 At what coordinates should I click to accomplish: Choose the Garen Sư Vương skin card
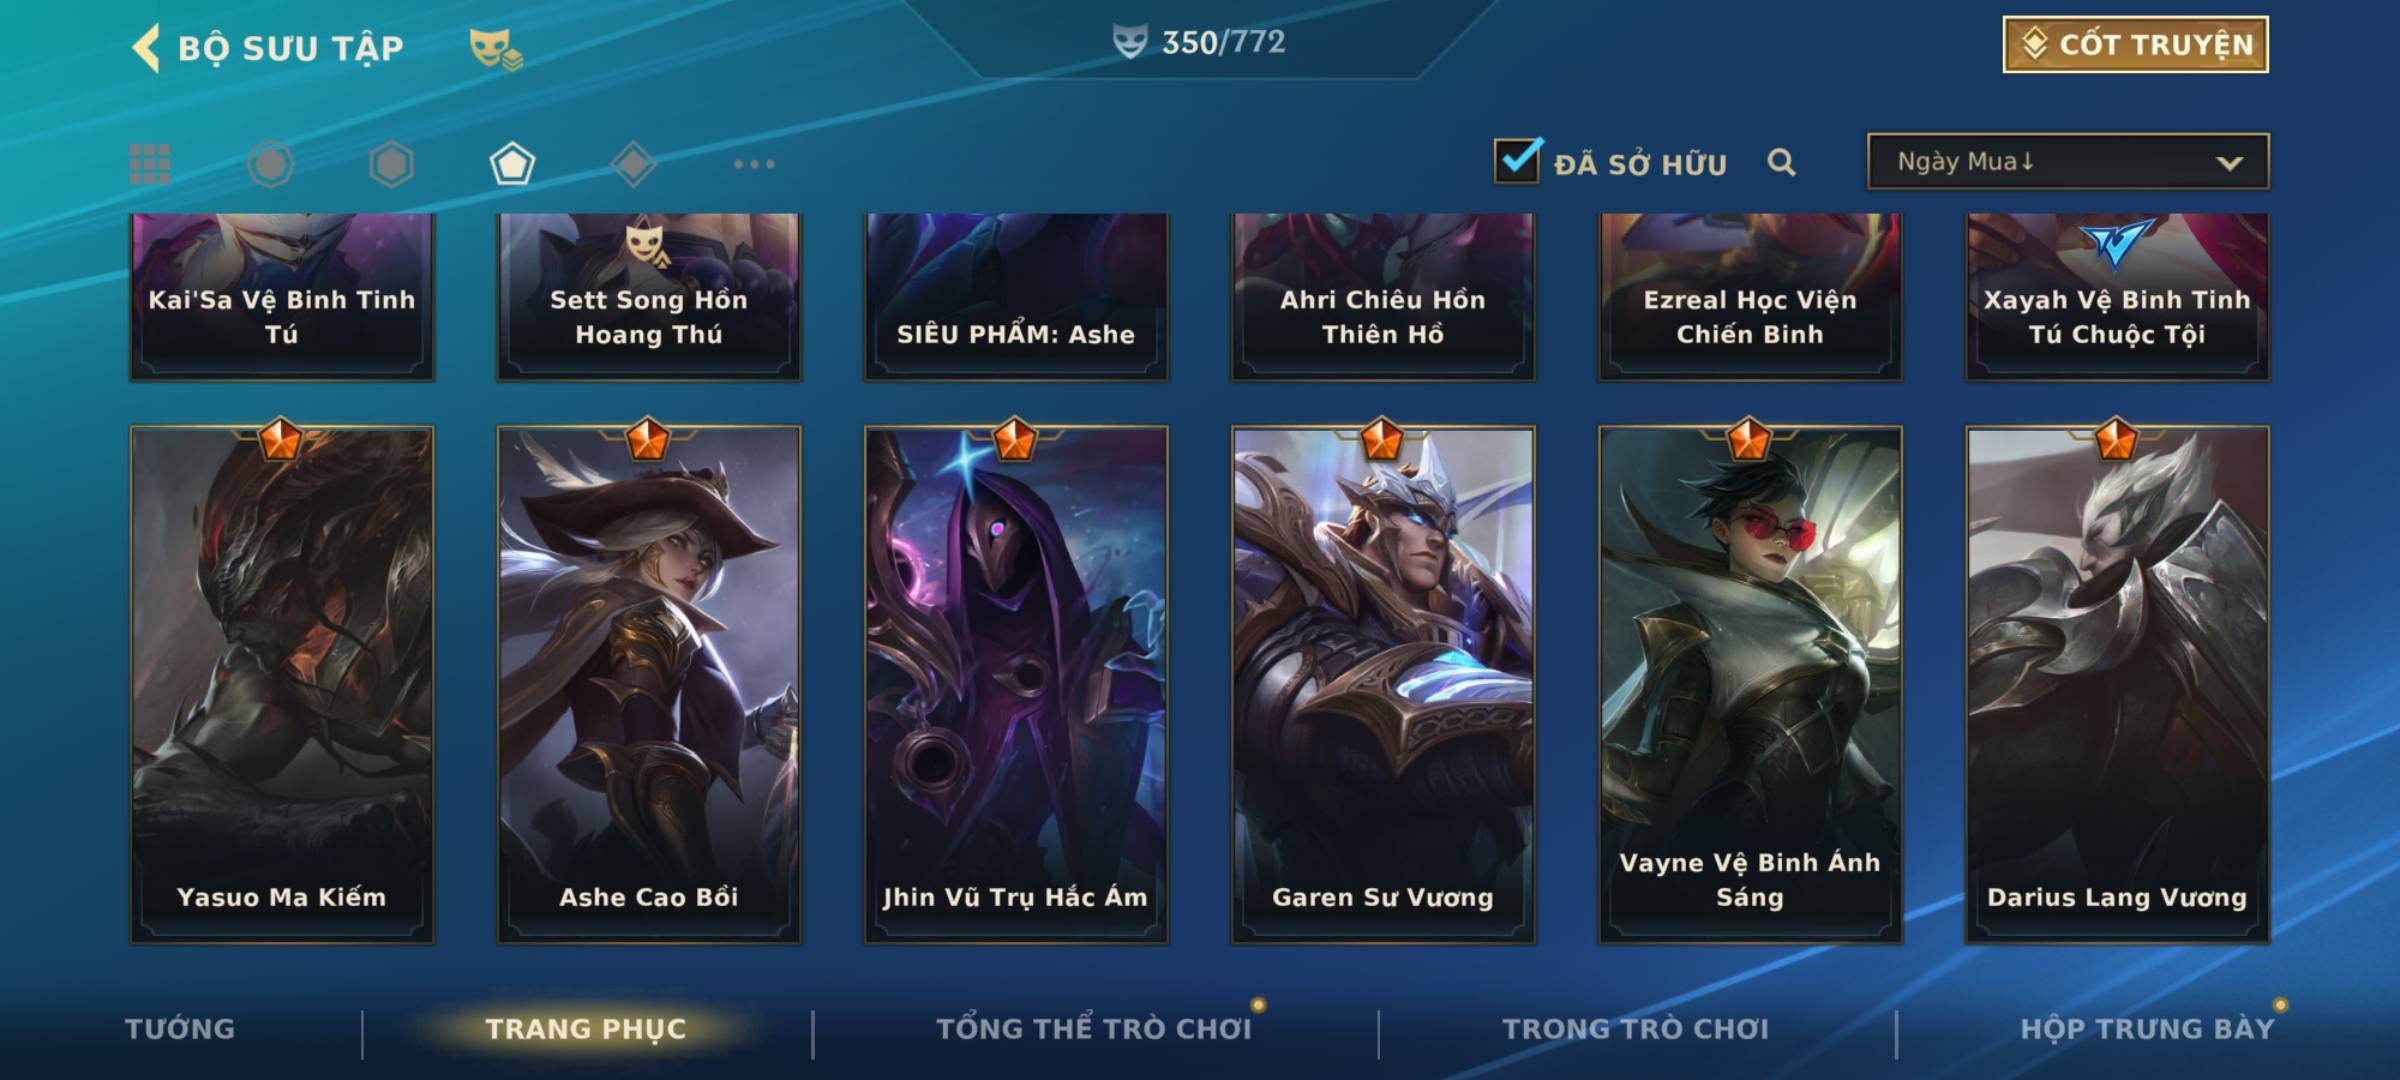pyautogui.click(x=1383, y=685)
